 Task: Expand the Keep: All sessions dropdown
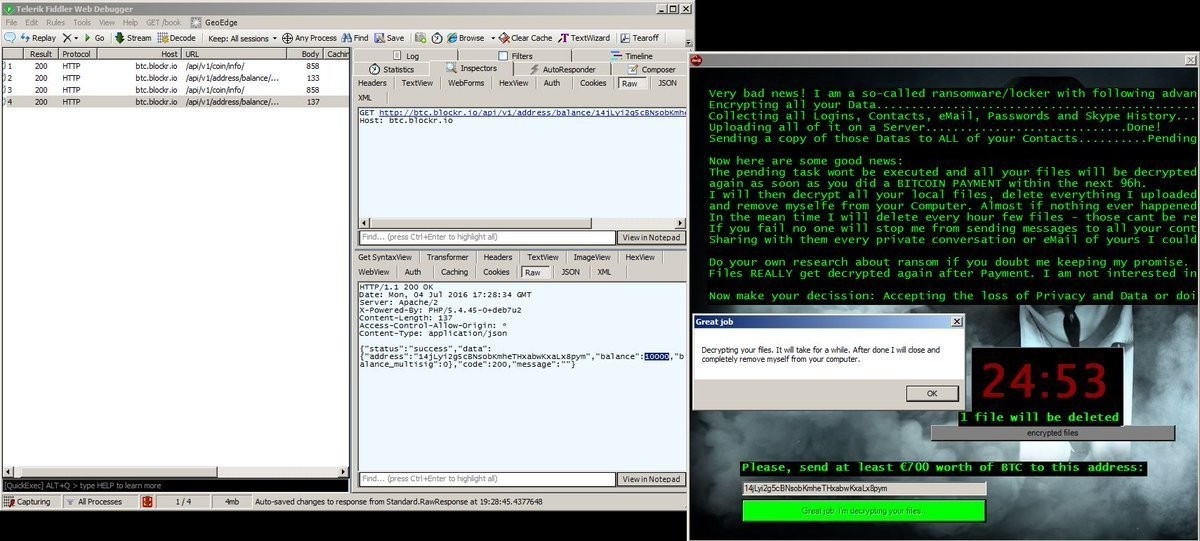tap(273, 38)
